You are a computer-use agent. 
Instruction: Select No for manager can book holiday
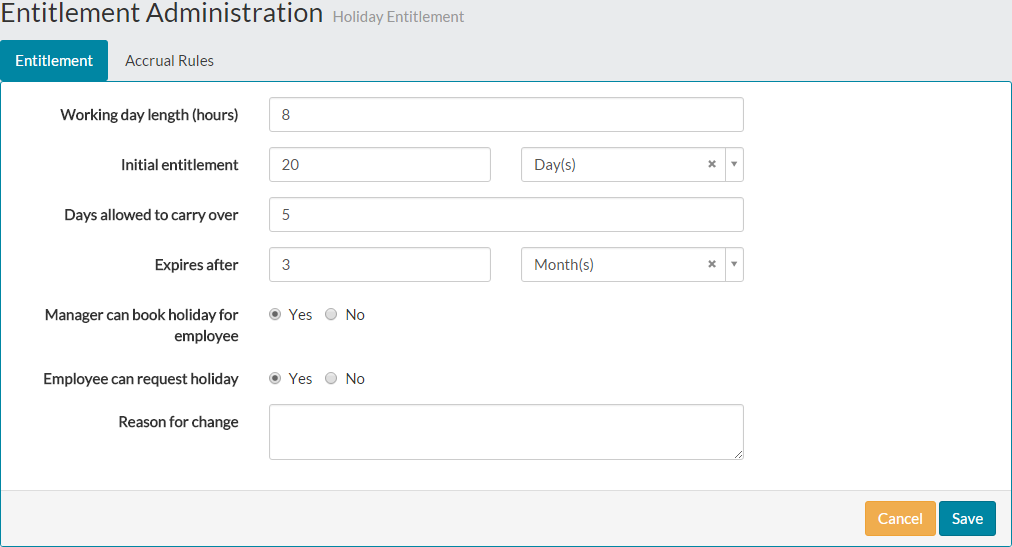tap(331, 315)
